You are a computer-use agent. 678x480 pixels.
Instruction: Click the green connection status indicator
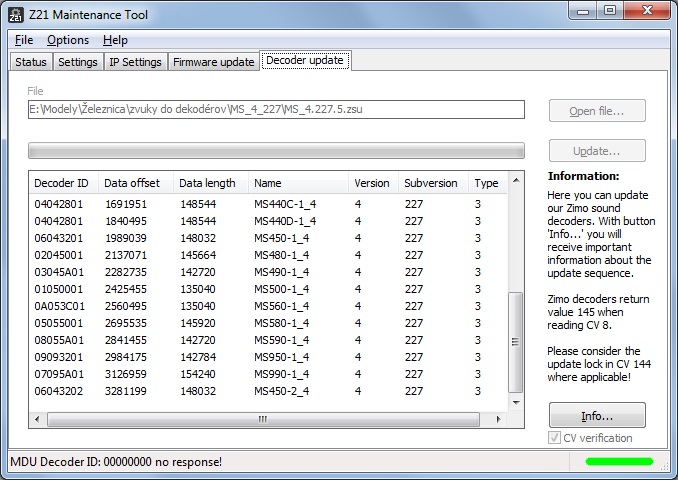[x=619, y=462]
